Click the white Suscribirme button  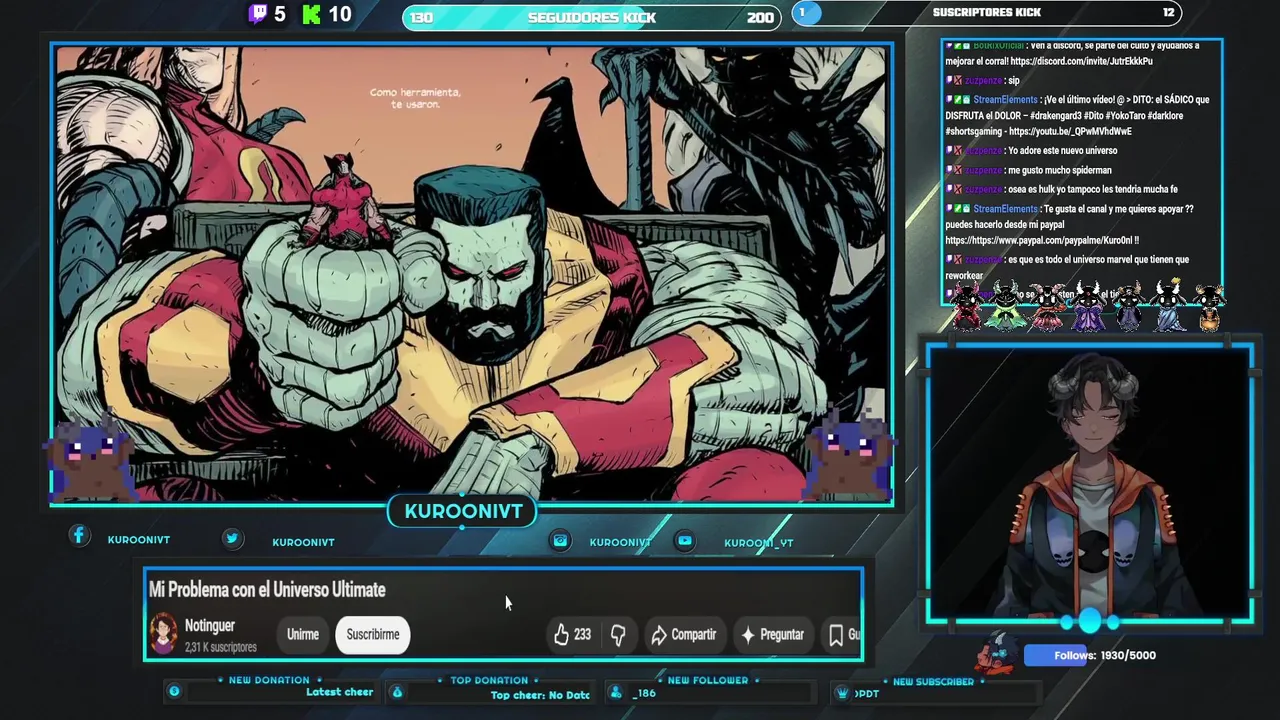coord(373,634)
